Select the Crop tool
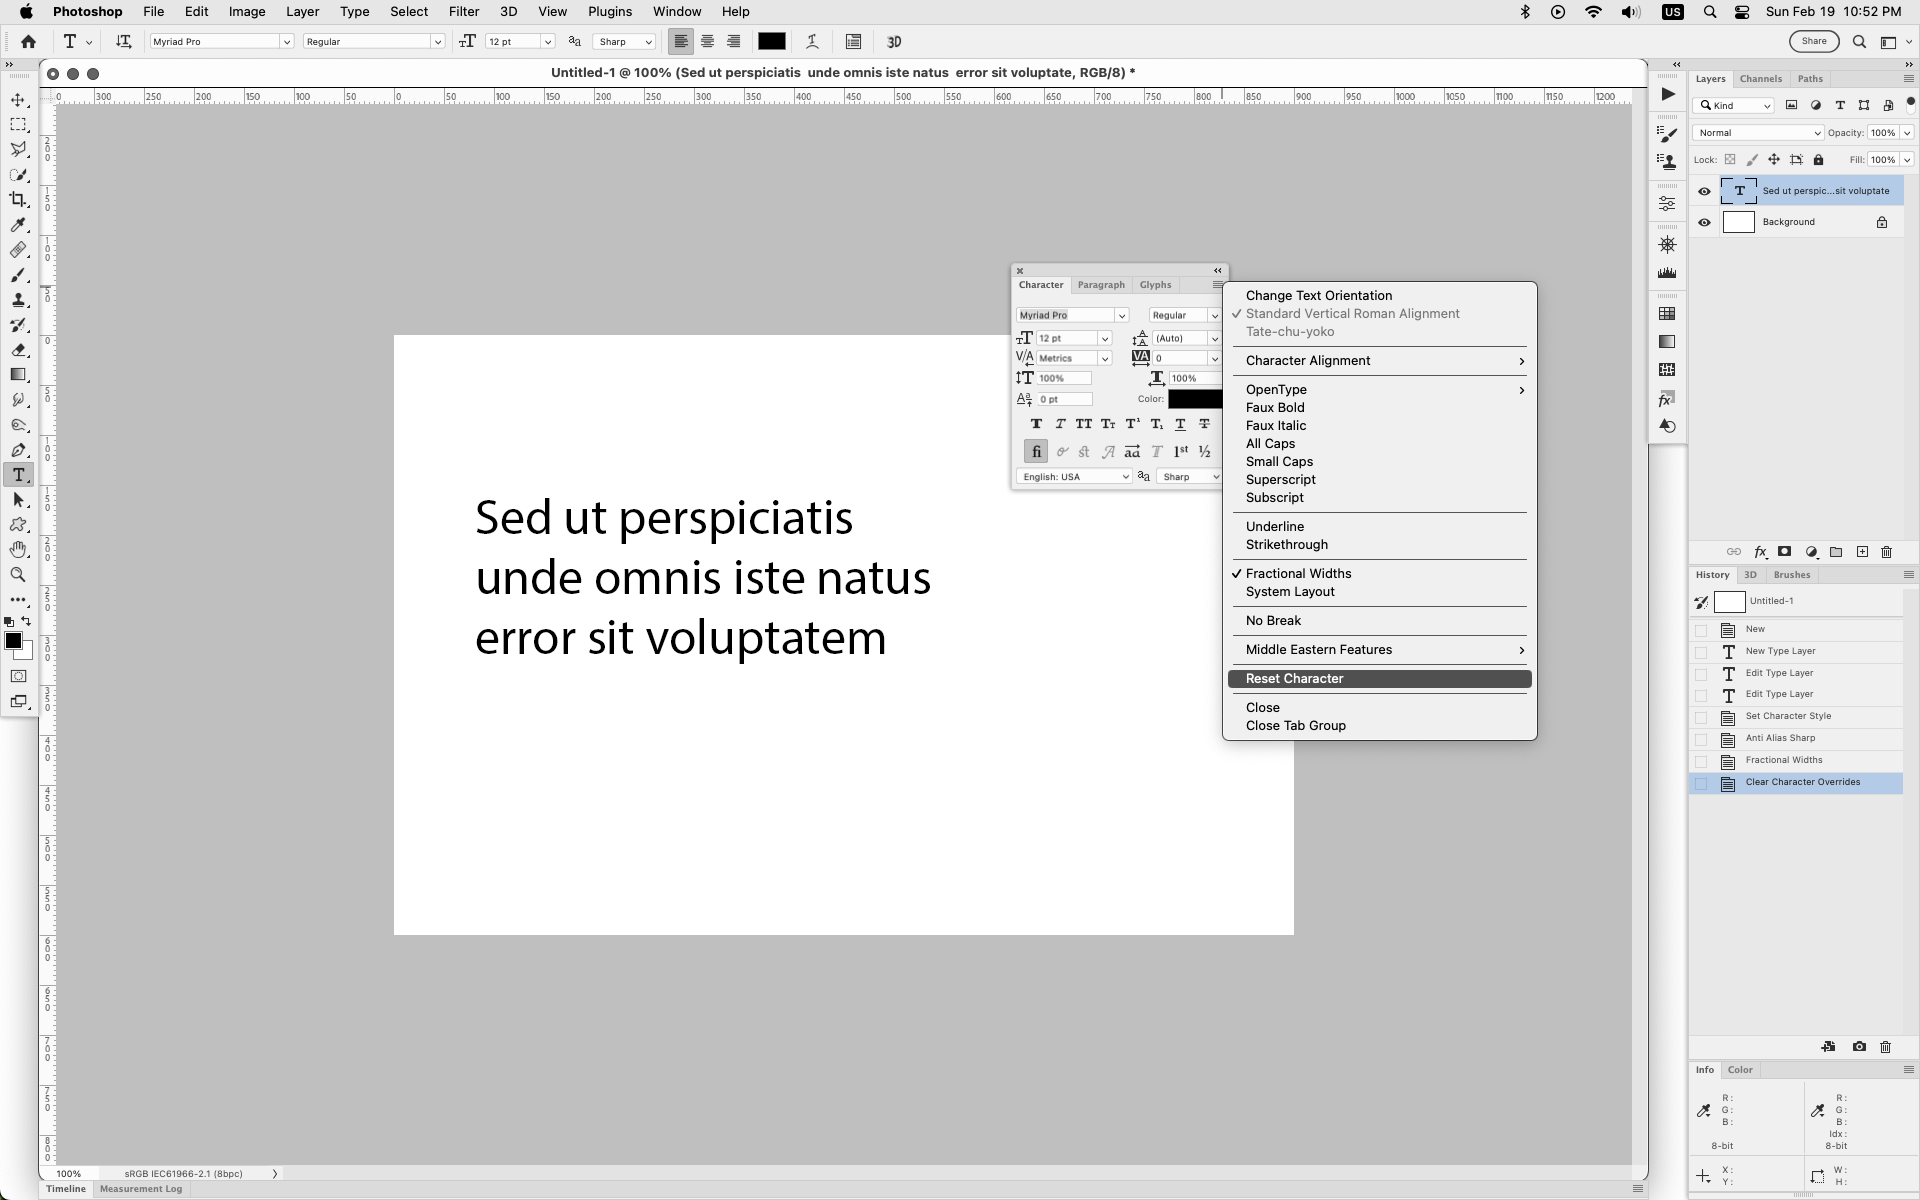Viewport: 1920px width, 1200px height. point(18,199)
